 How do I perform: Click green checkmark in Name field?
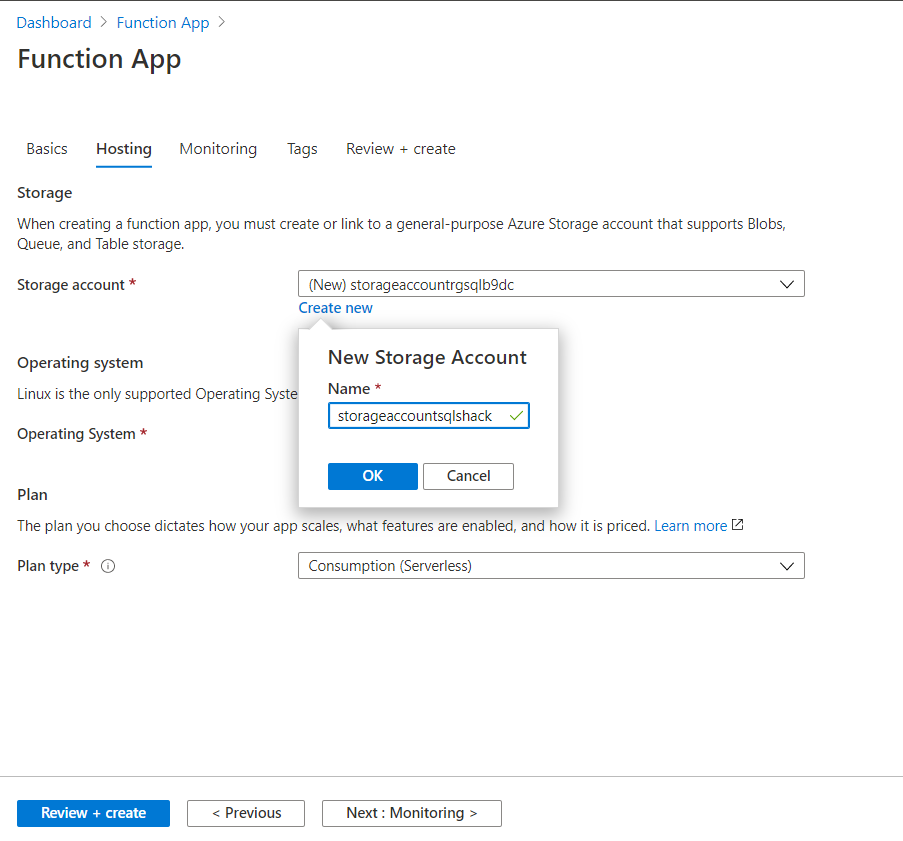coord(516,415)
